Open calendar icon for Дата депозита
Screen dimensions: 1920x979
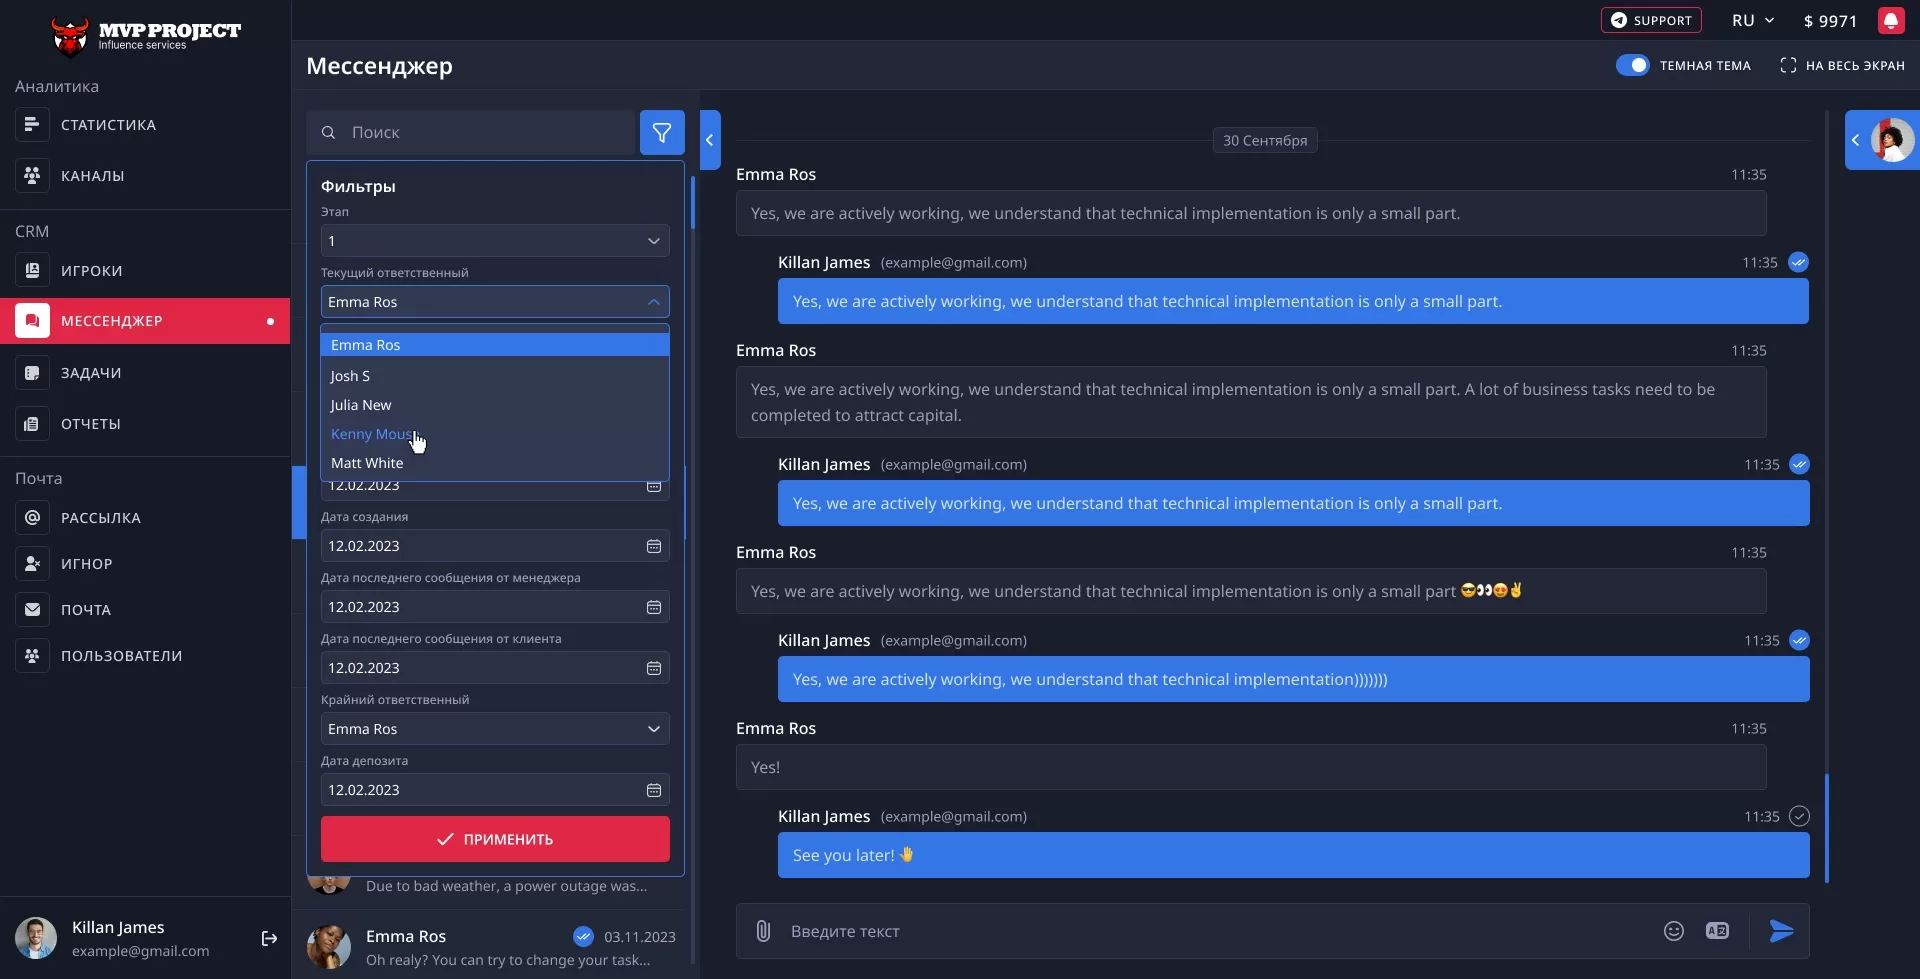[x=654, y=790]
